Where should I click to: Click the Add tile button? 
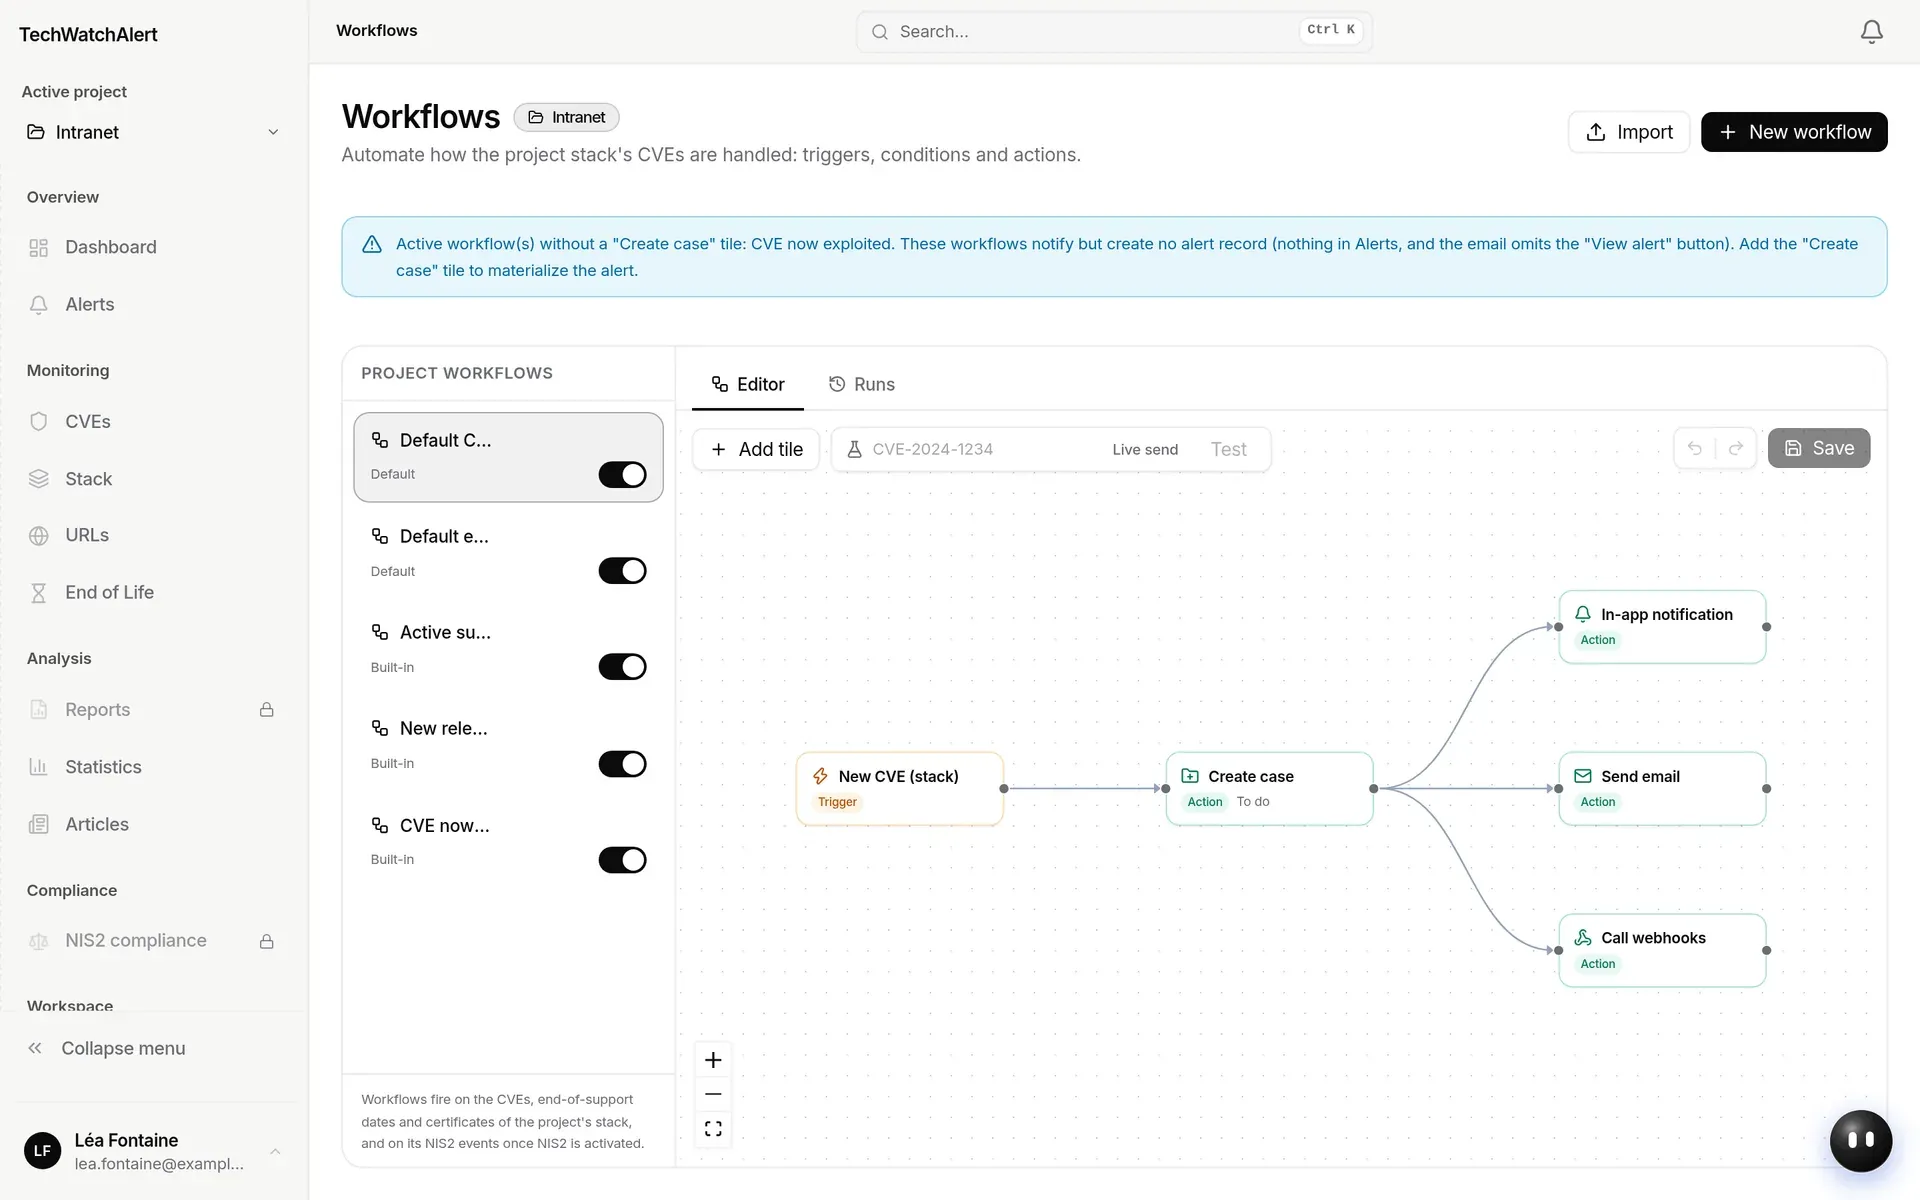756,449
